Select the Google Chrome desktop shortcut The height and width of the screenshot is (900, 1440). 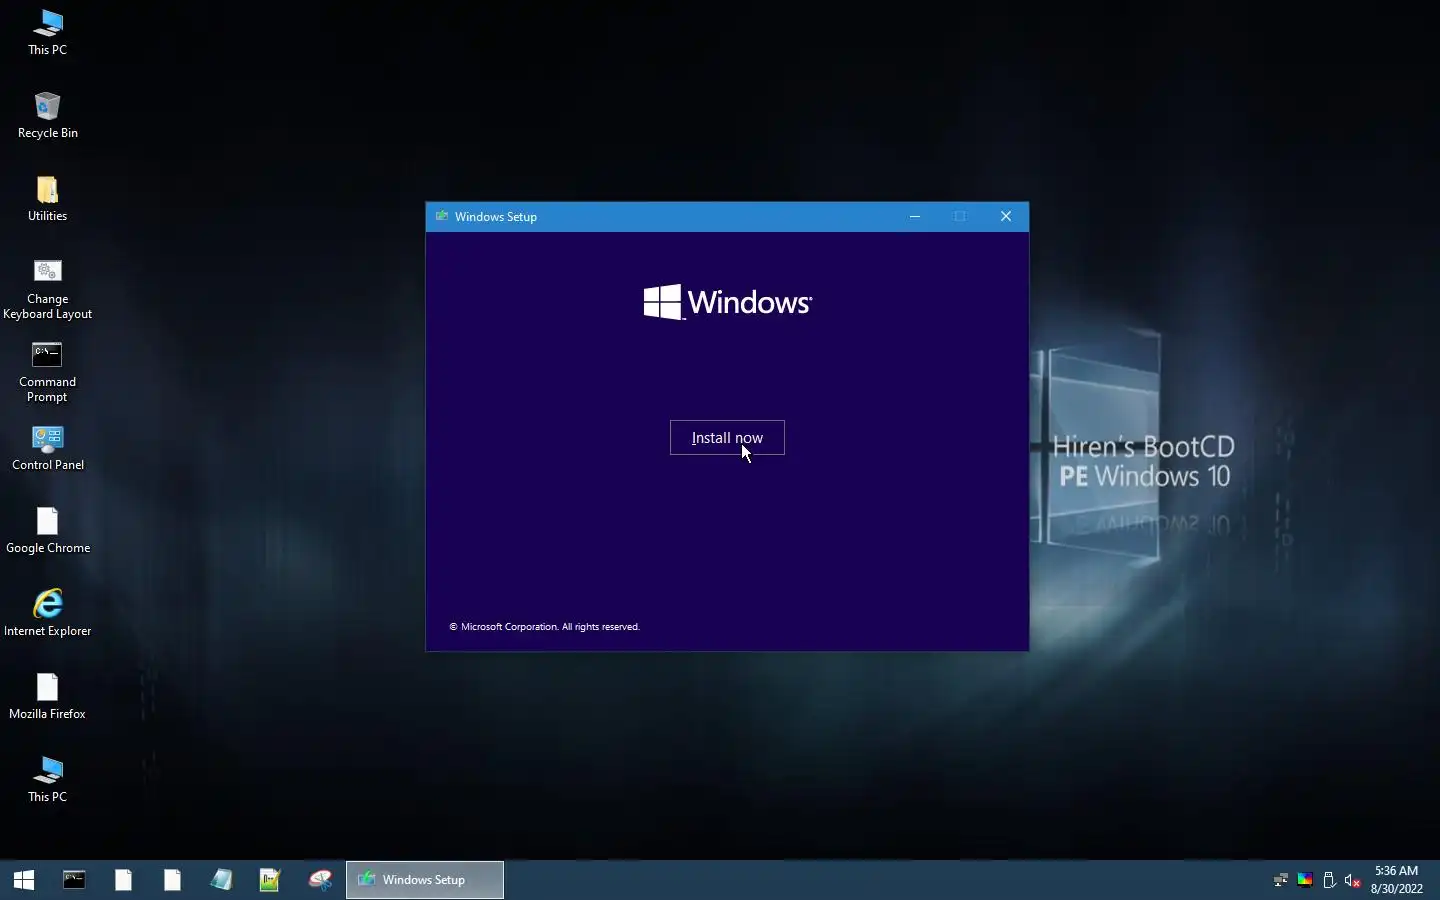(47, 530)
